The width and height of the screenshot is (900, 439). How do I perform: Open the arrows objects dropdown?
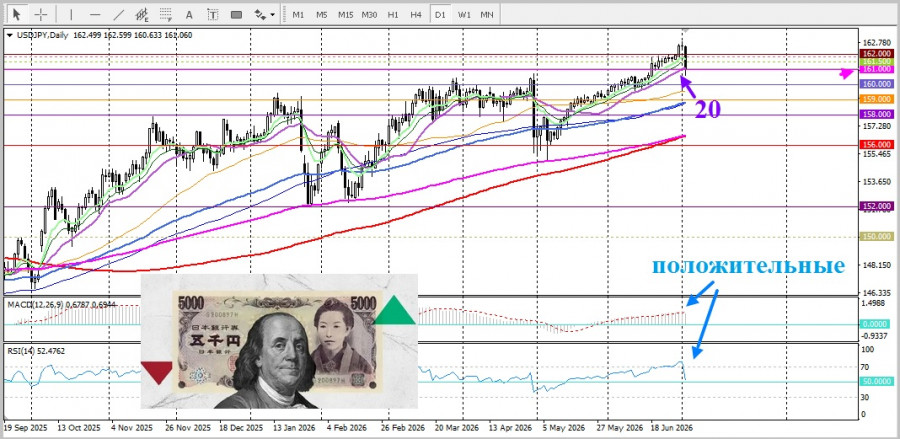(x=265, y=14)
